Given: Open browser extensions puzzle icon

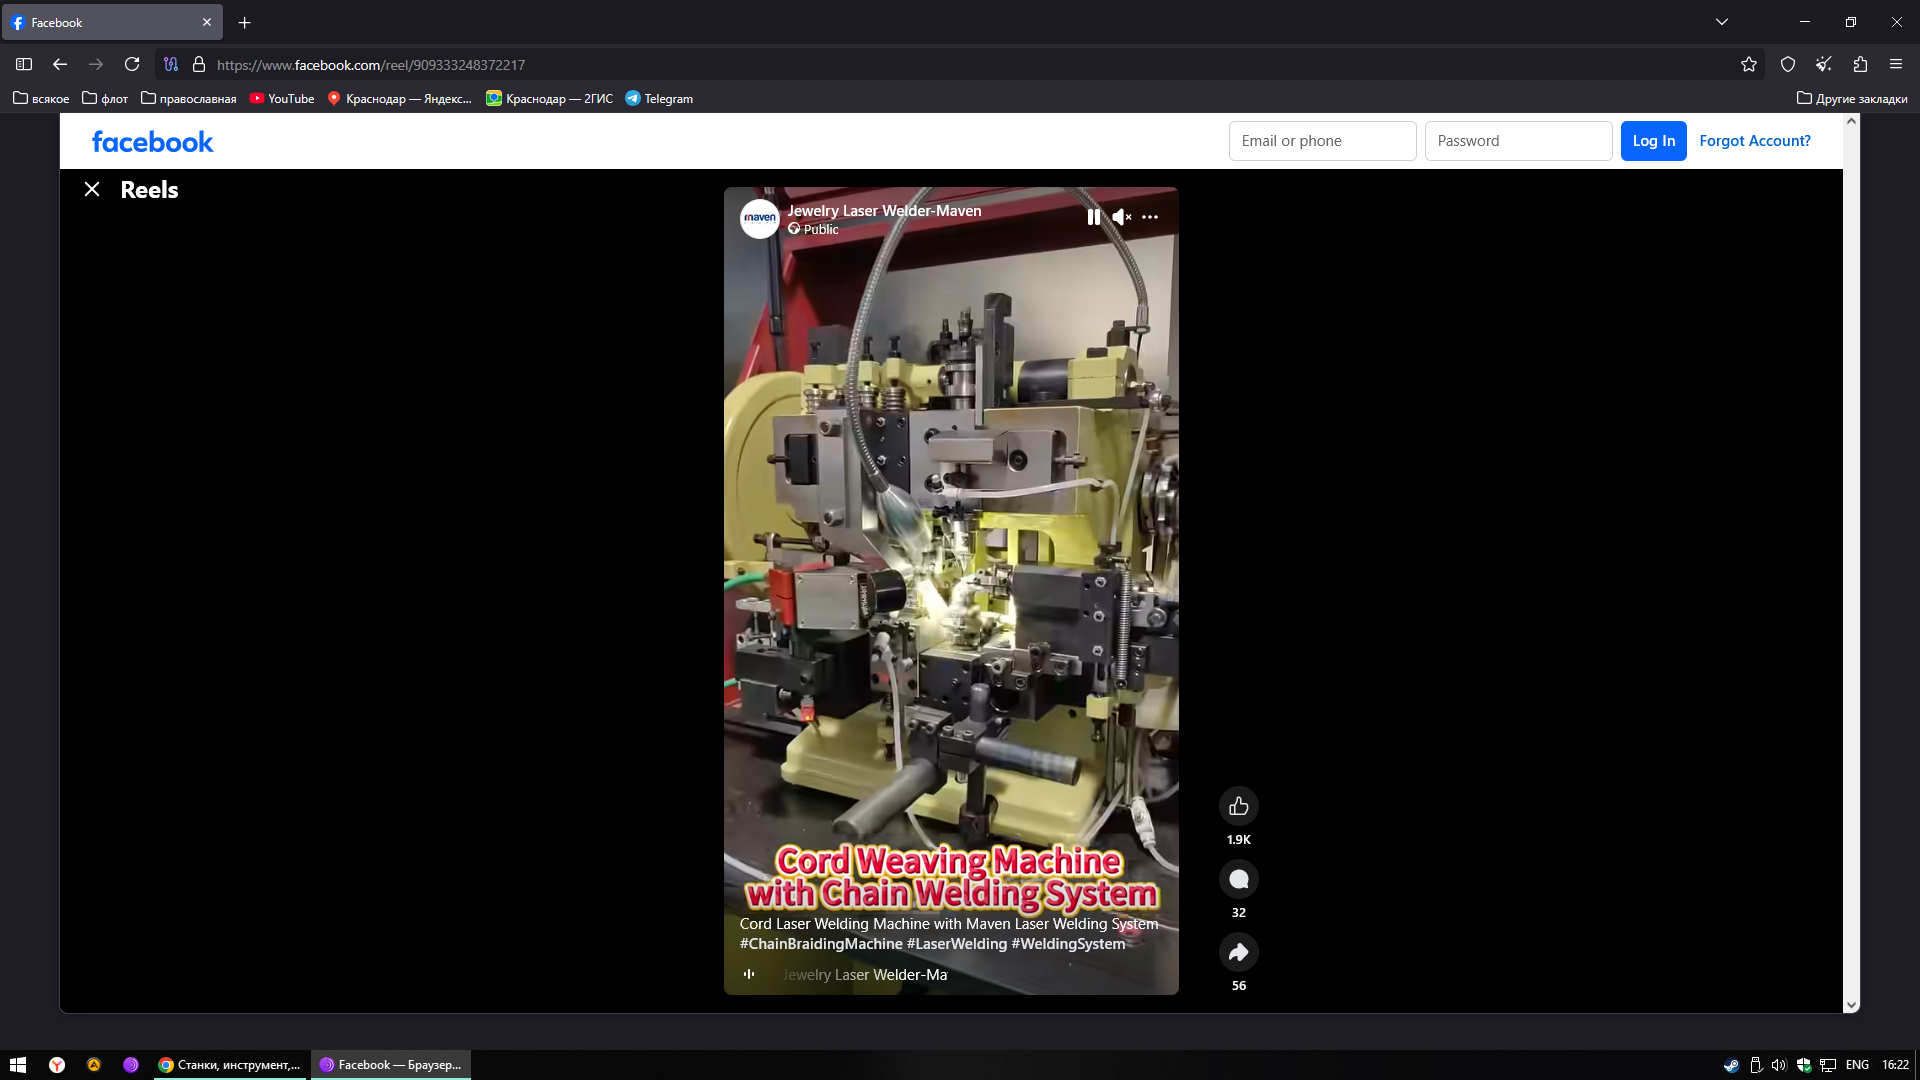Looking at the screenshot, I should 1859,64.
